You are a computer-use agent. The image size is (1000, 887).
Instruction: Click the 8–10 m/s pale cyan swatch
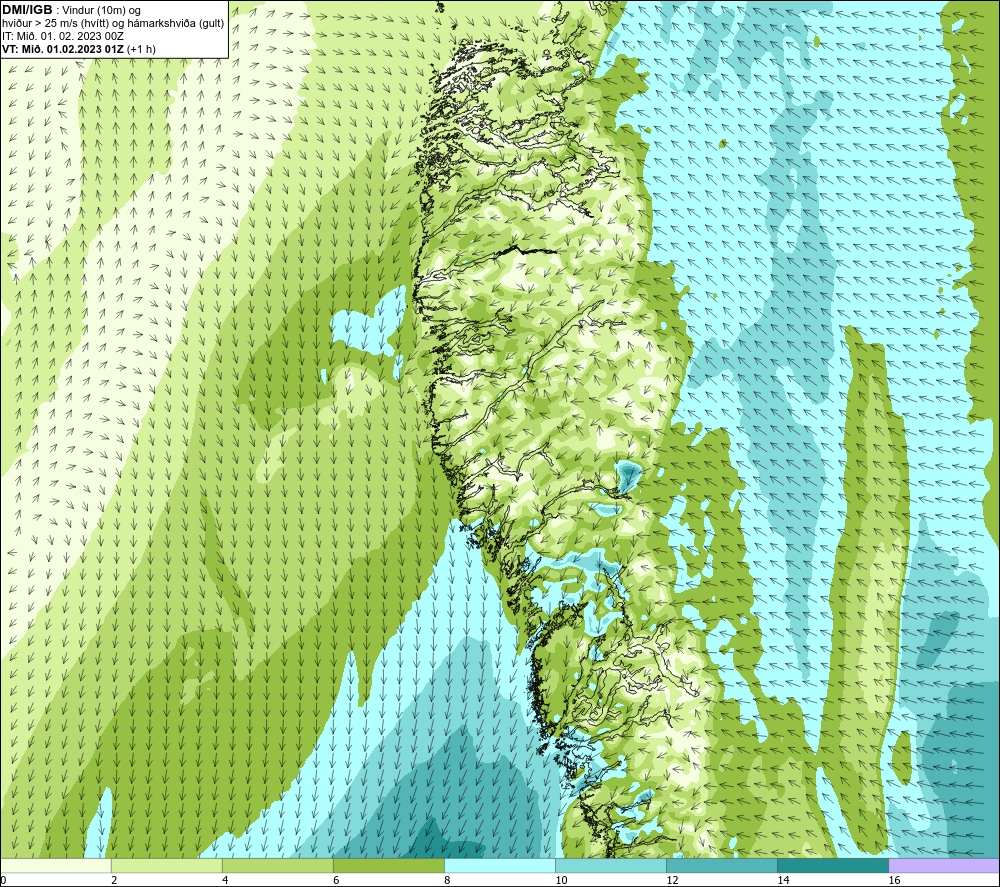[x=500, y=865]
